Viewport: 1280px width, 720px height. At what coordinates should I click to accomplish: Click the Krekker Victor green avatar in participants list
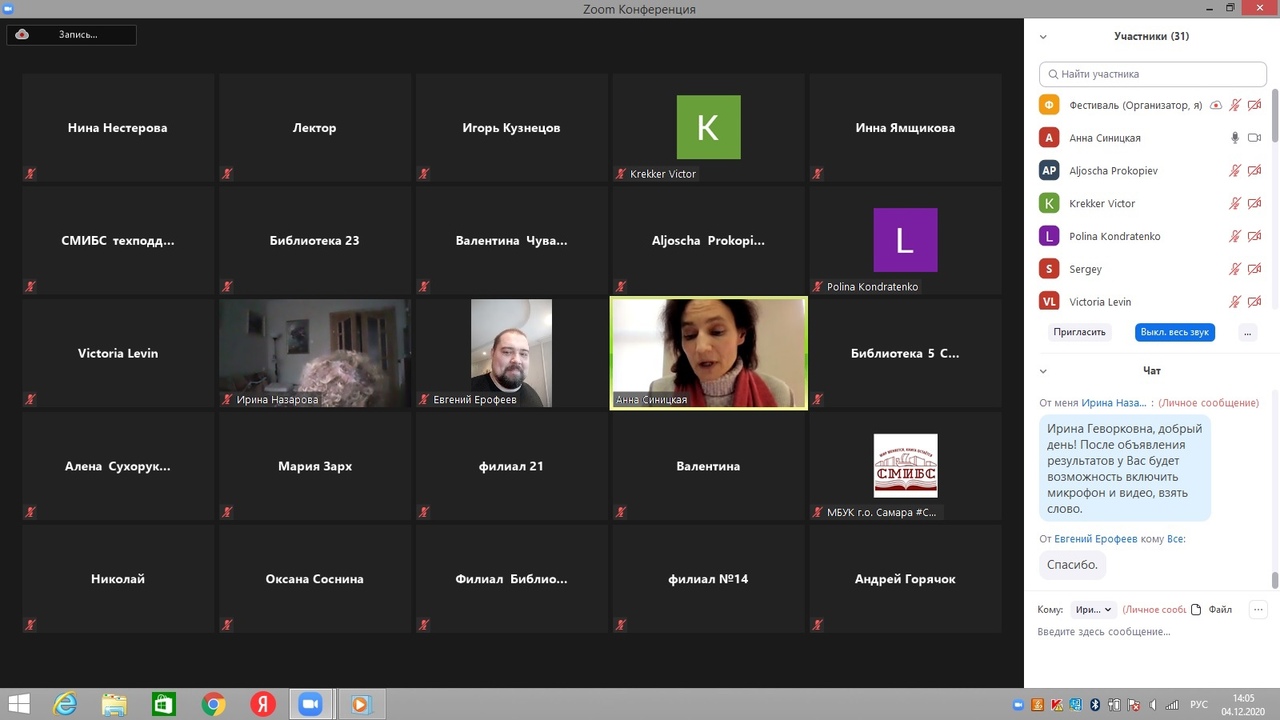[1049, 203]
